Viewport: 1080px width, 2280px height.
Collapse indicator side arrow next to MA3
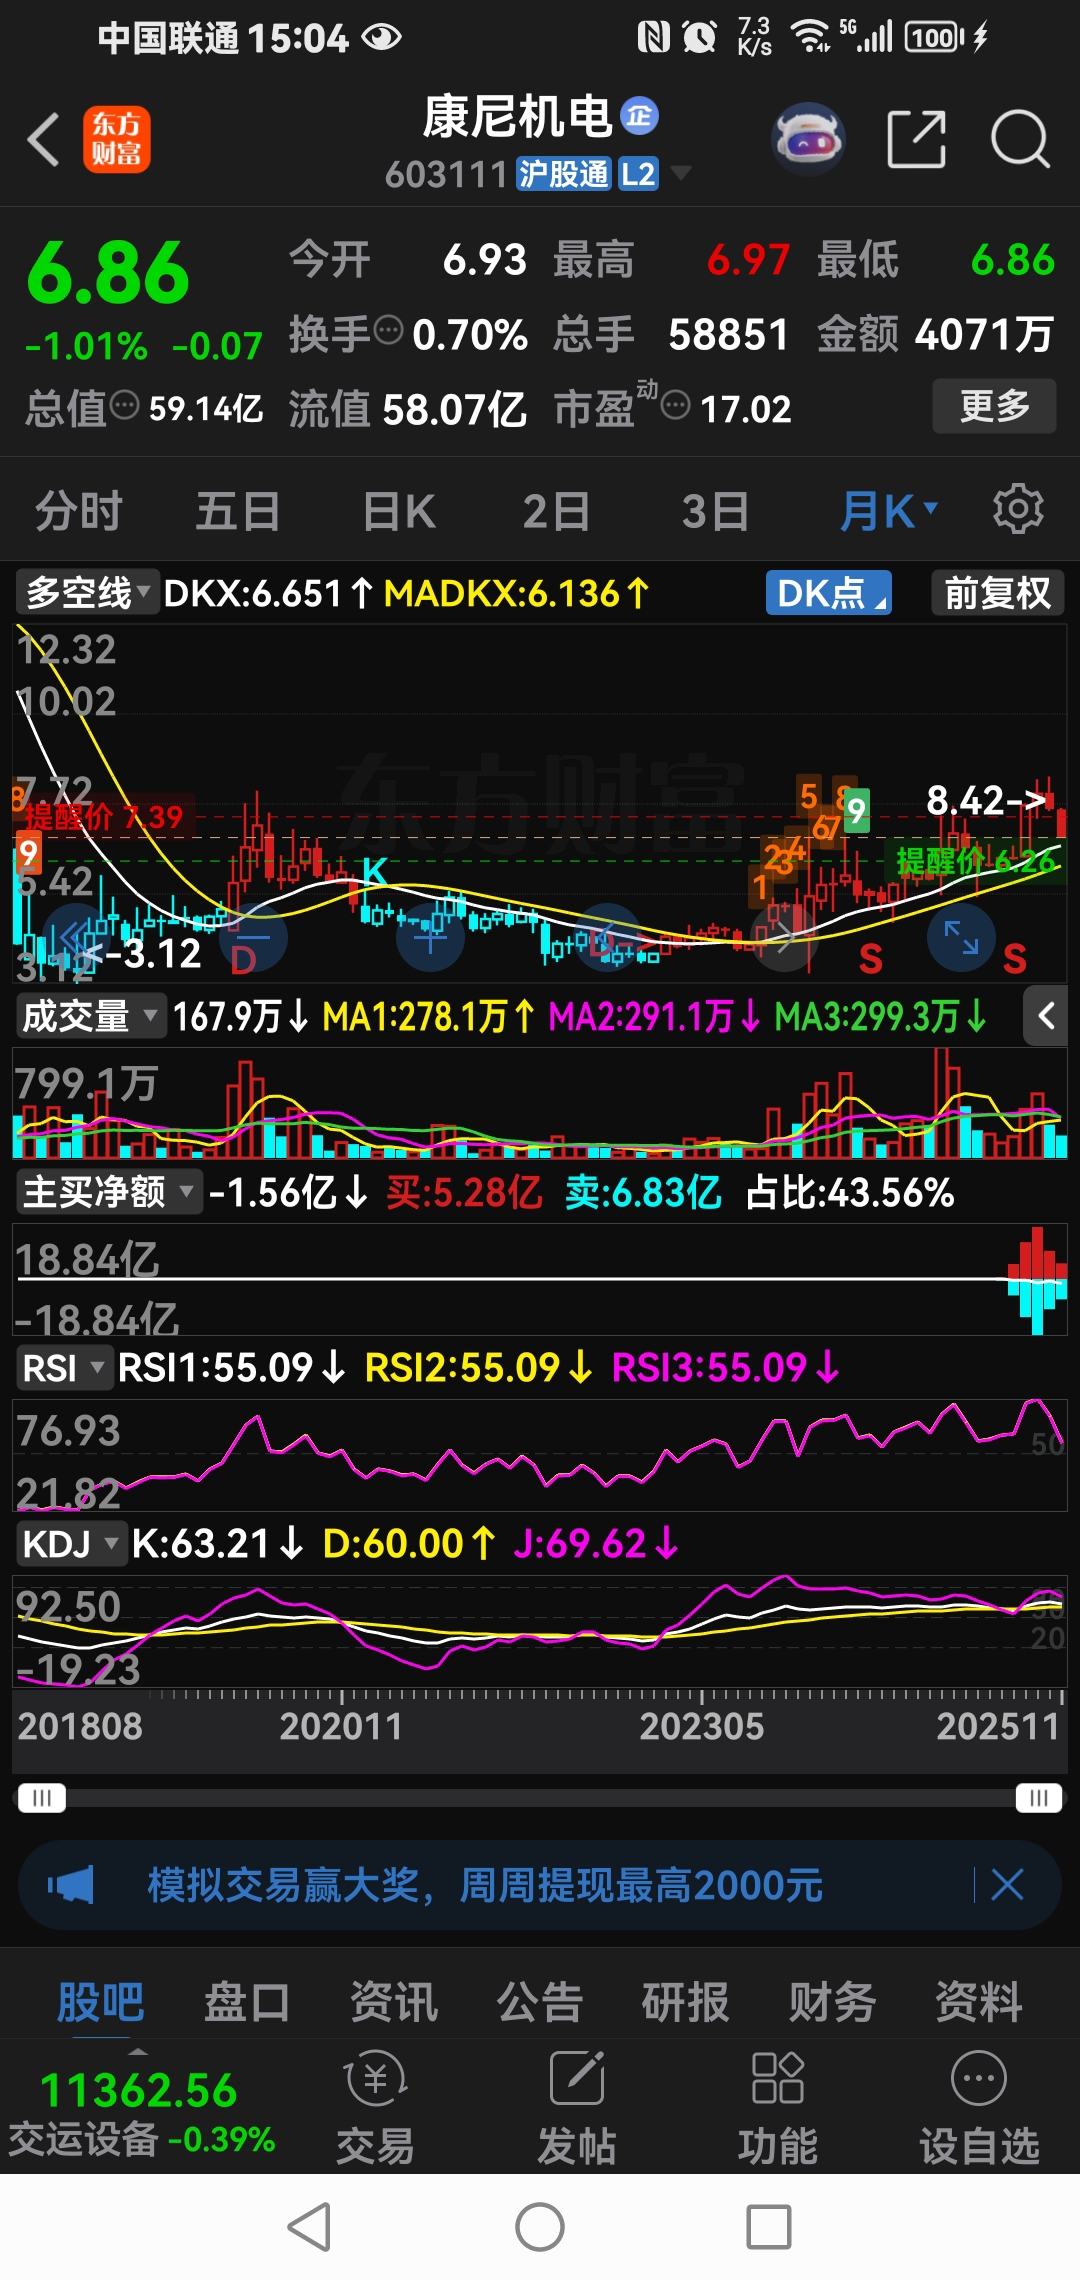pos(1047,1017)
